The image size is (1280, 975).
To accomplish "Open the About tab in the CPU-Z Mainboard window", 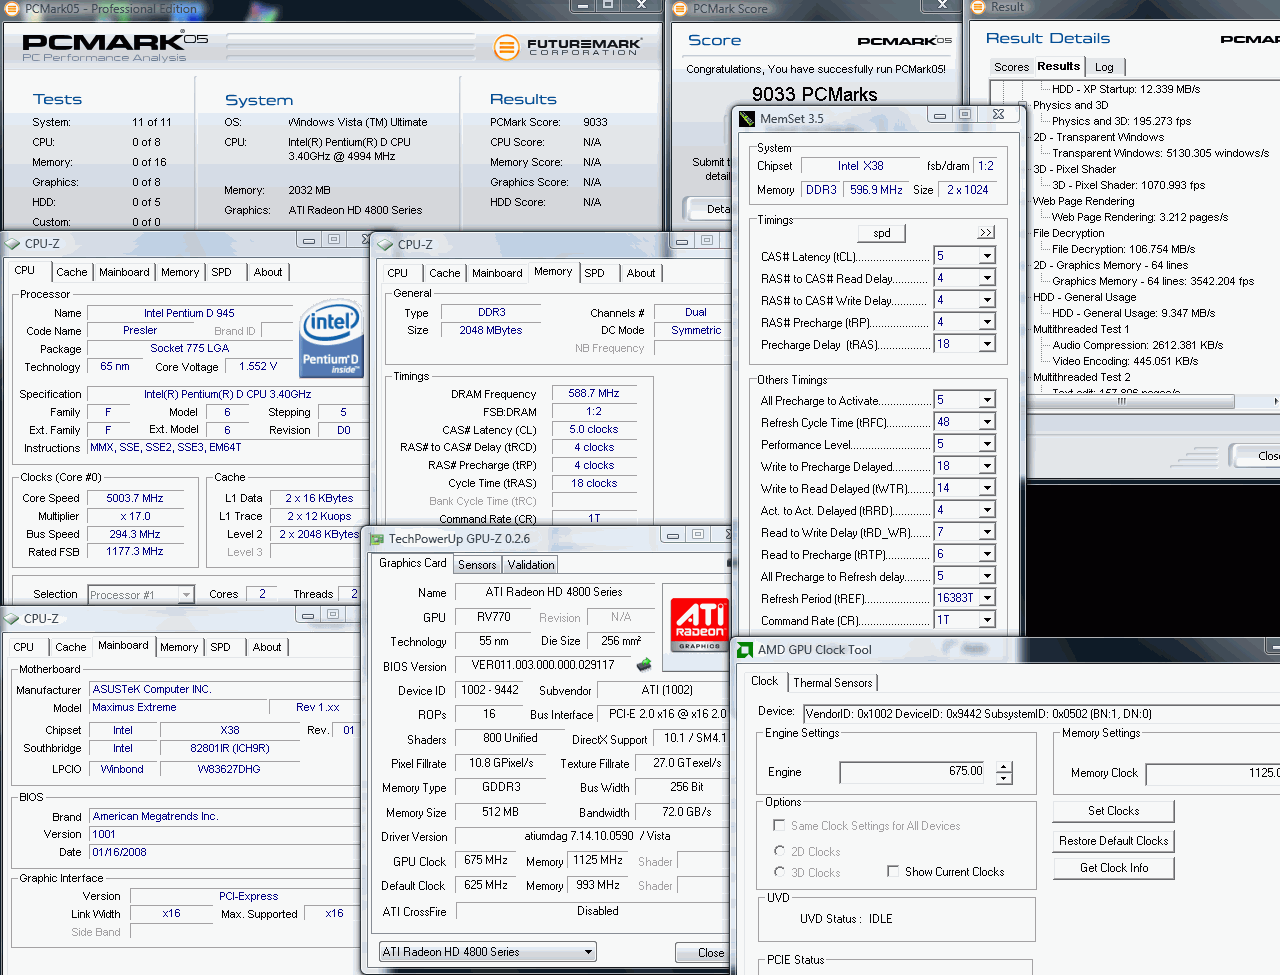I will click(267, 647).
